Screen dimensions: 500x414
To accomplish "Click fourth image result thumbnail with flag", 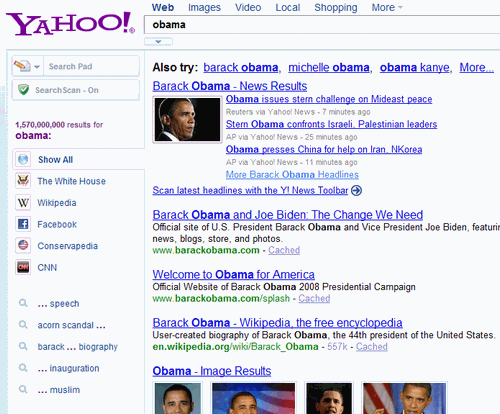I will [404, 398].
